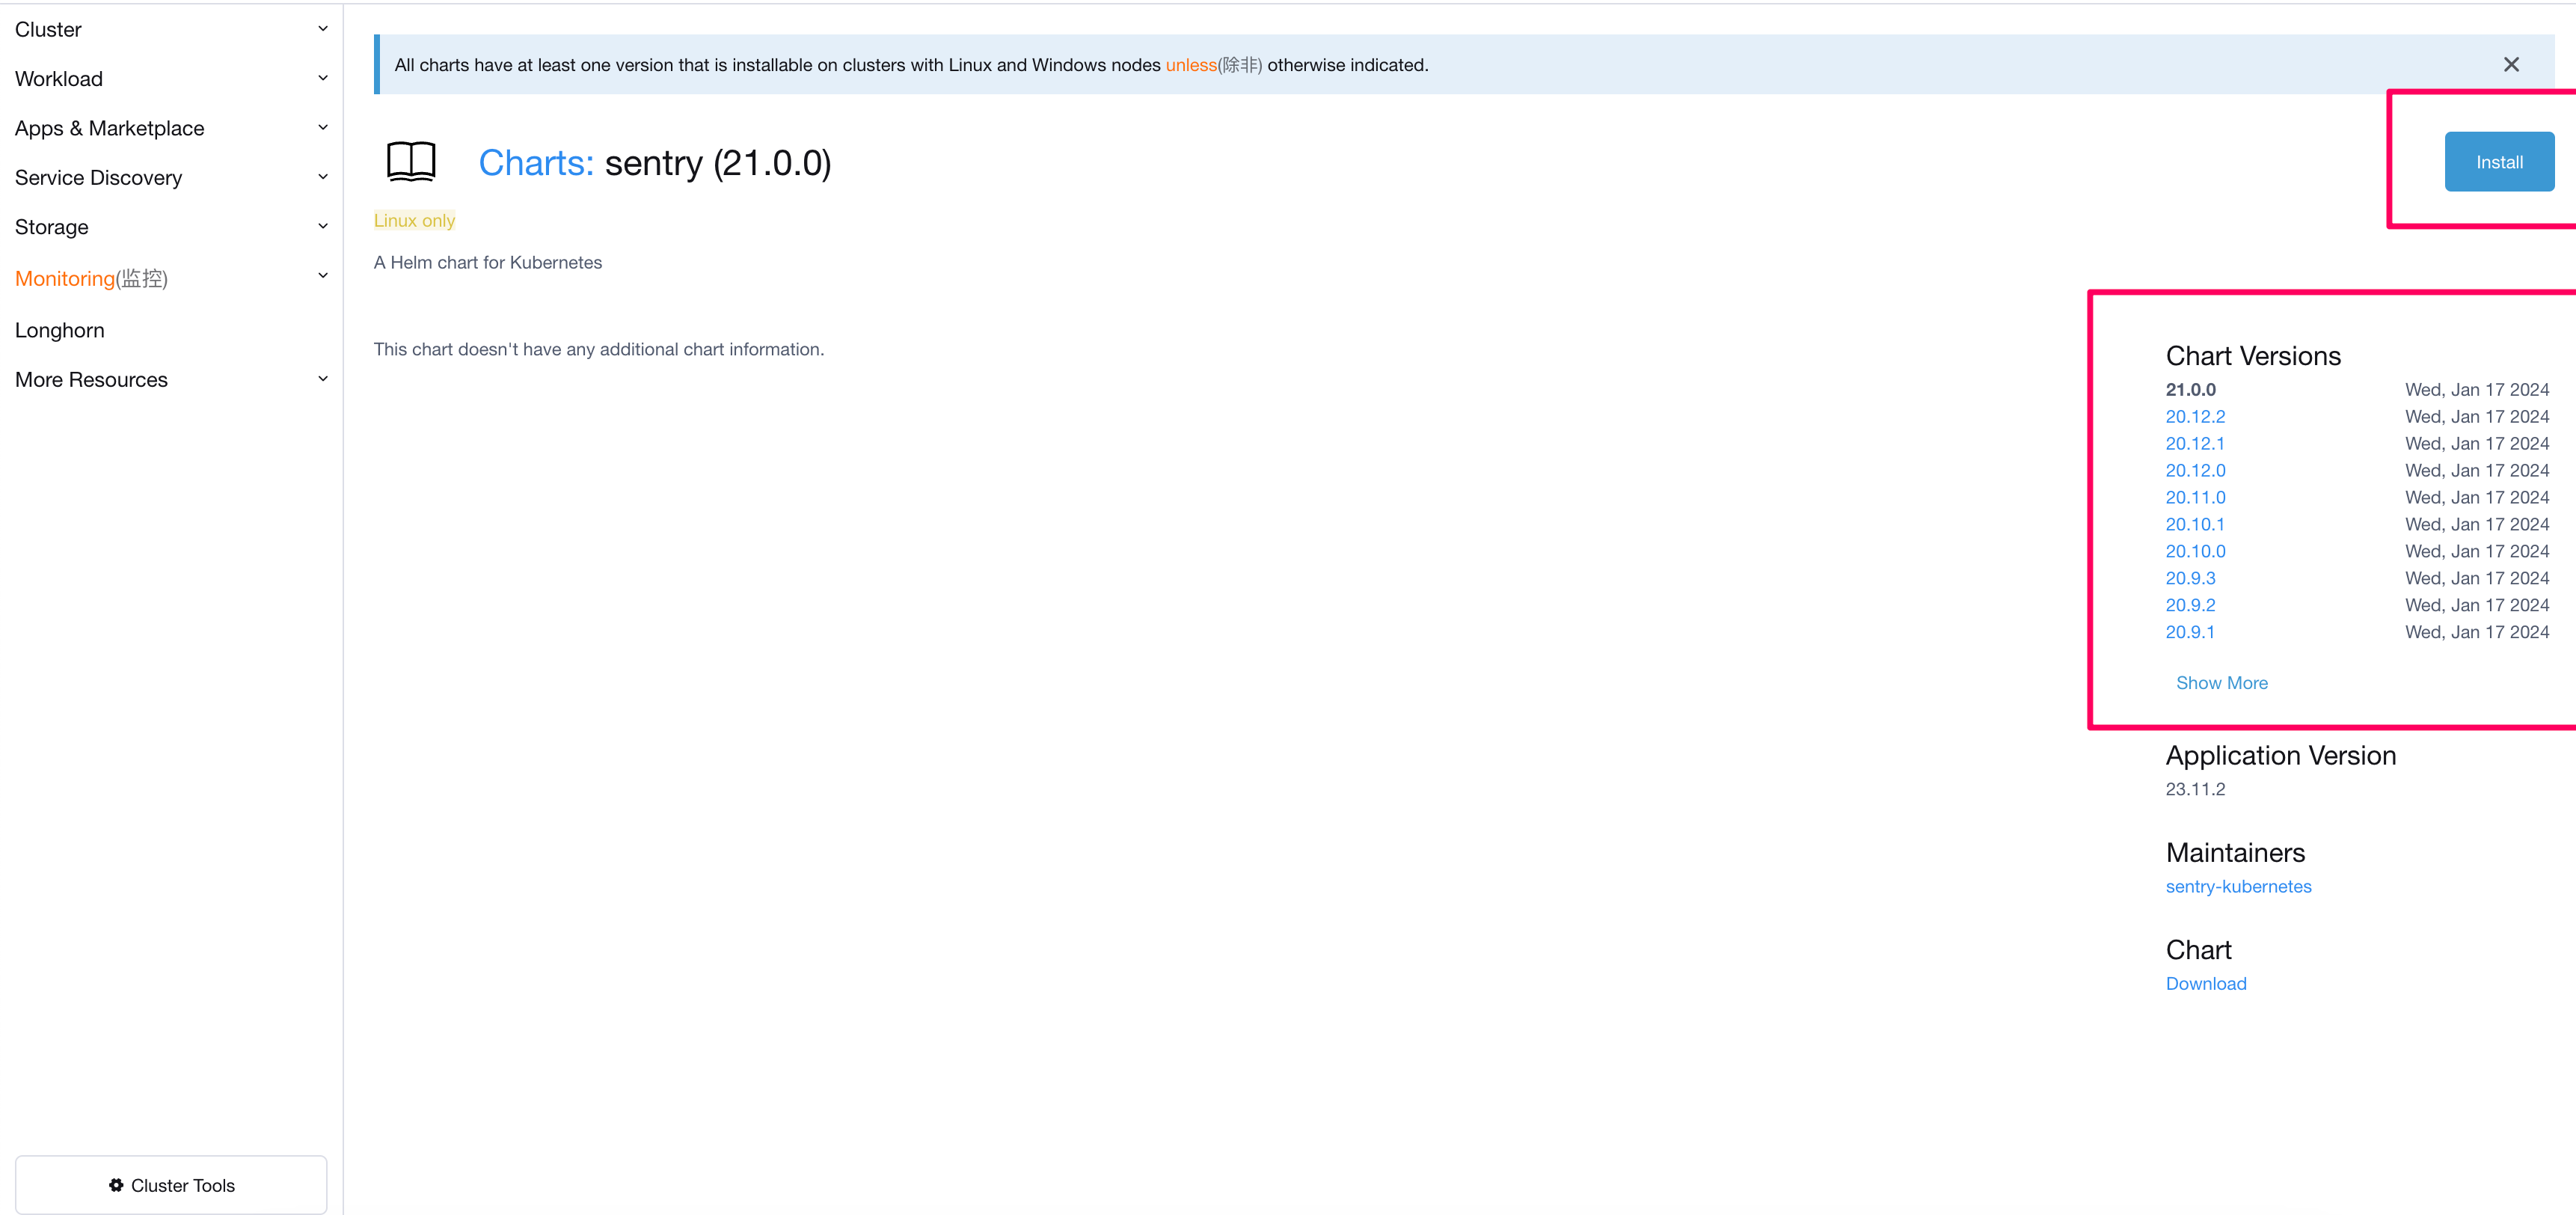Viewport: 2576px width, 1215px height.
Task: Select chart version 20.10.0
Action: (x=2195, y=552)
